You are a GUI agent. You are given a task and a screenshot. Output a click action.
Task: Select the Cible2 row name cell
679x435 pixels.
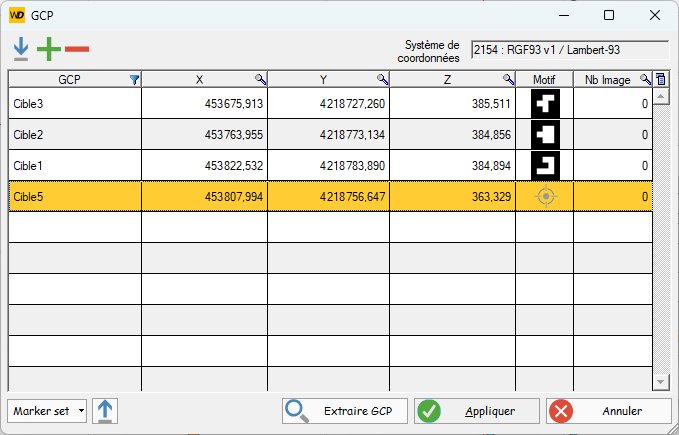pyautogui.click(x=75, y=134)
